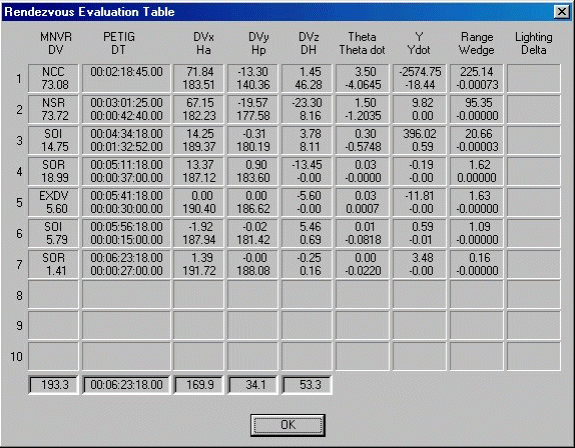
Task: Click empty Lighting cell in row 1
Action: (534, 78)
